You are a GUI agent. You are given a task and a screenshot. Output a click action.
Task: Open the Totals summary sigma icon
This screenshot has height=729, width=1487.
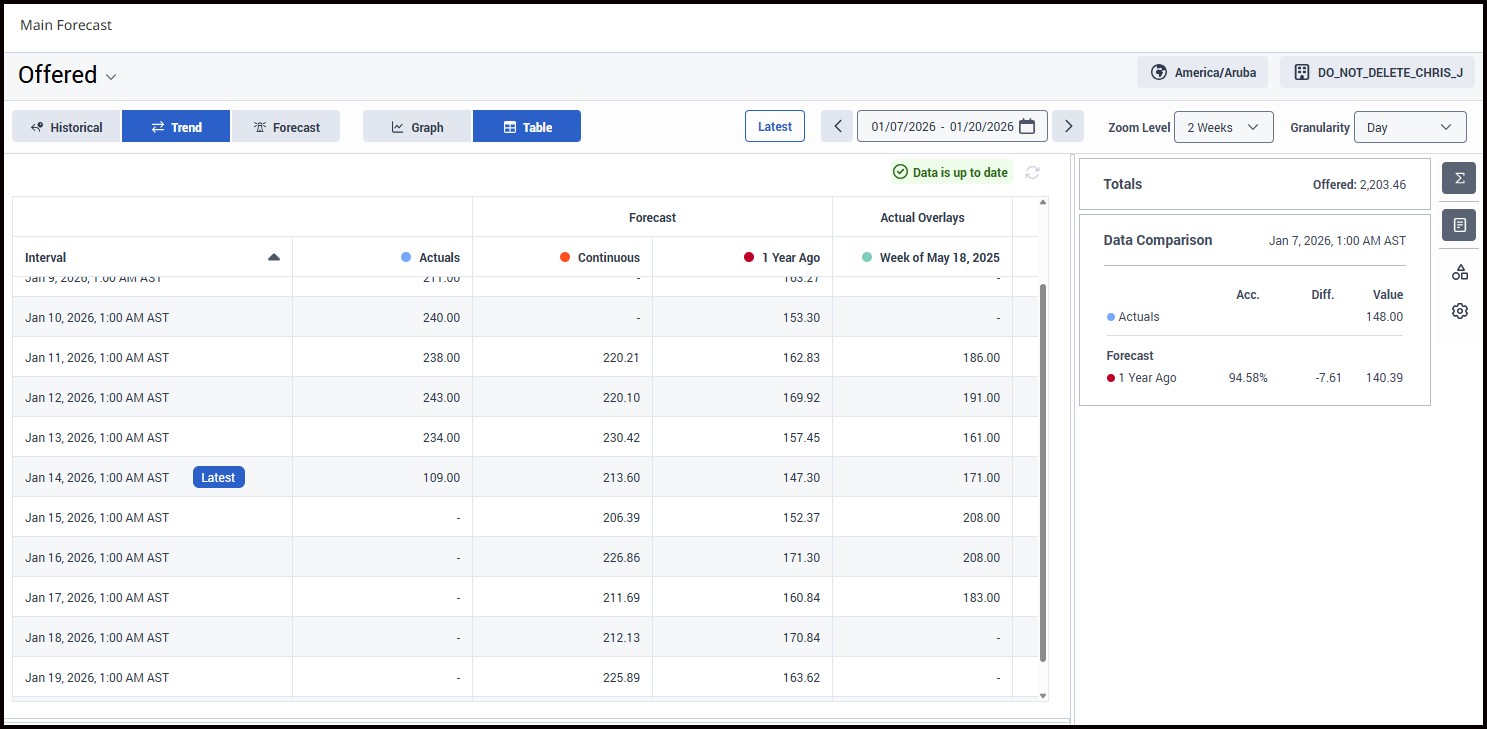1459,178
